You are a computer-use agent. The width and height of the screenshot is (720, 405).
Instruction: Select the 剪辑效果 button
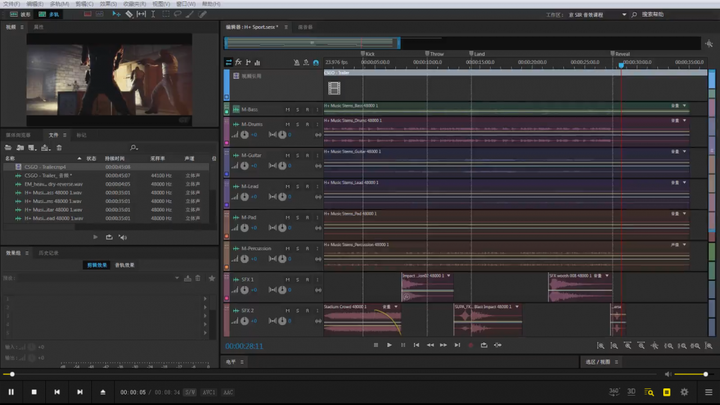coord(97,265)
